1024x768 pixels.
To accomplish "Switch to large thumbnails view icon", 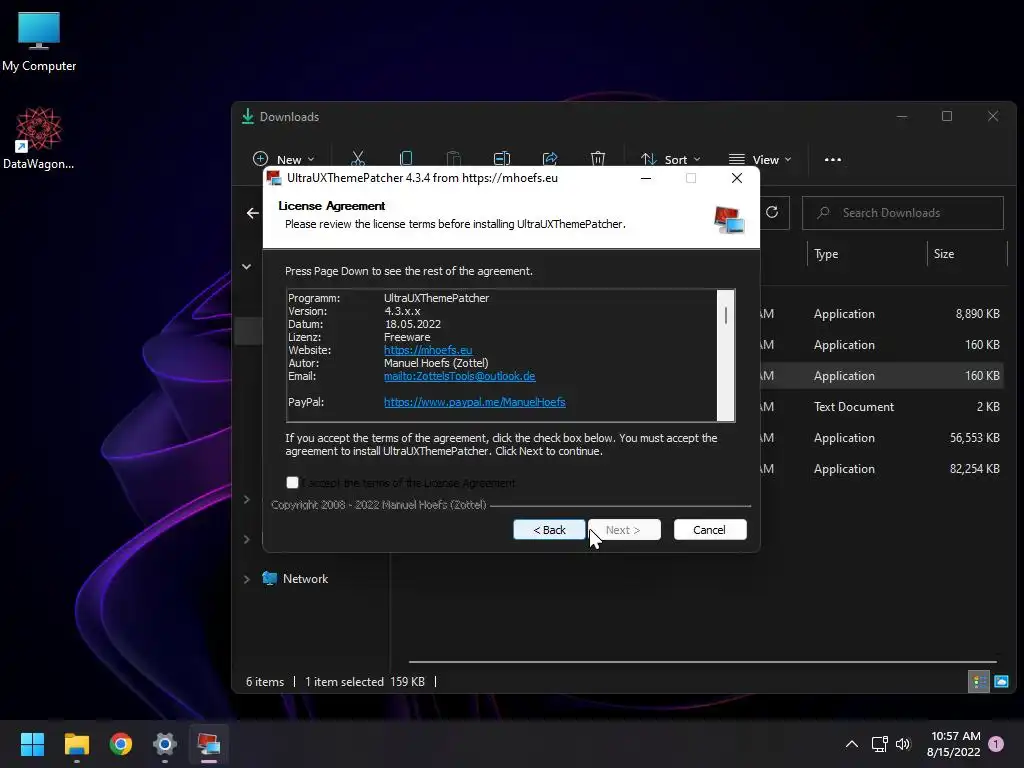I will (x=1001, y=682).
